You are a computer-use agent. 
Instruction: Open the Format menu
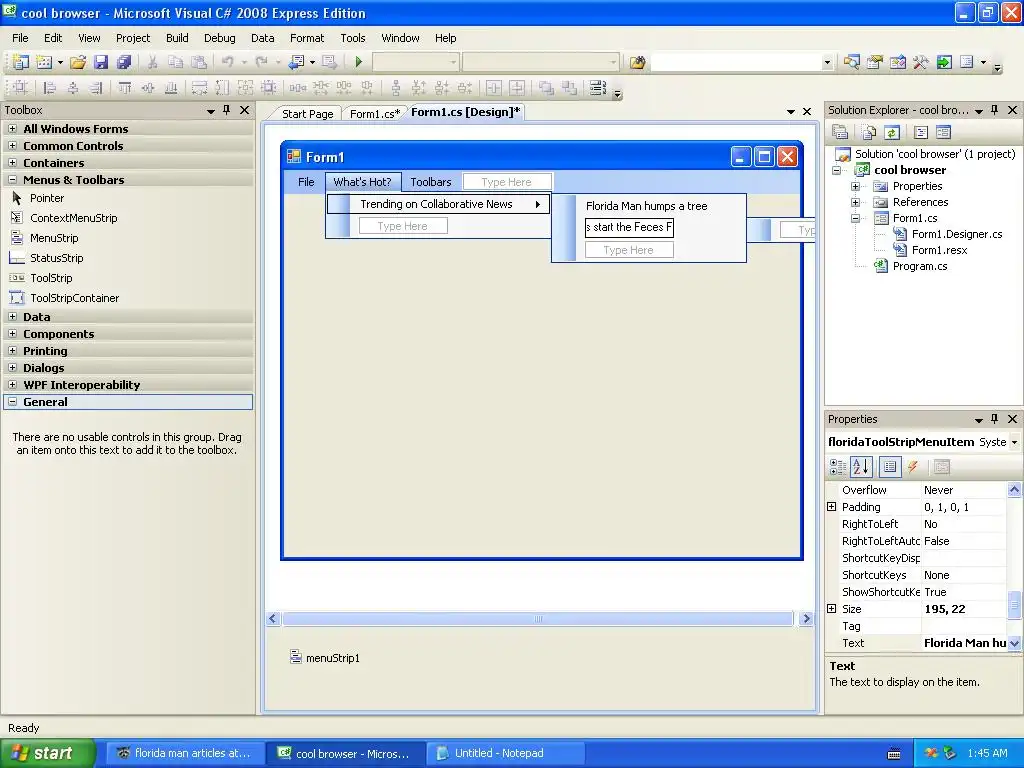click(x=307, y=38)
